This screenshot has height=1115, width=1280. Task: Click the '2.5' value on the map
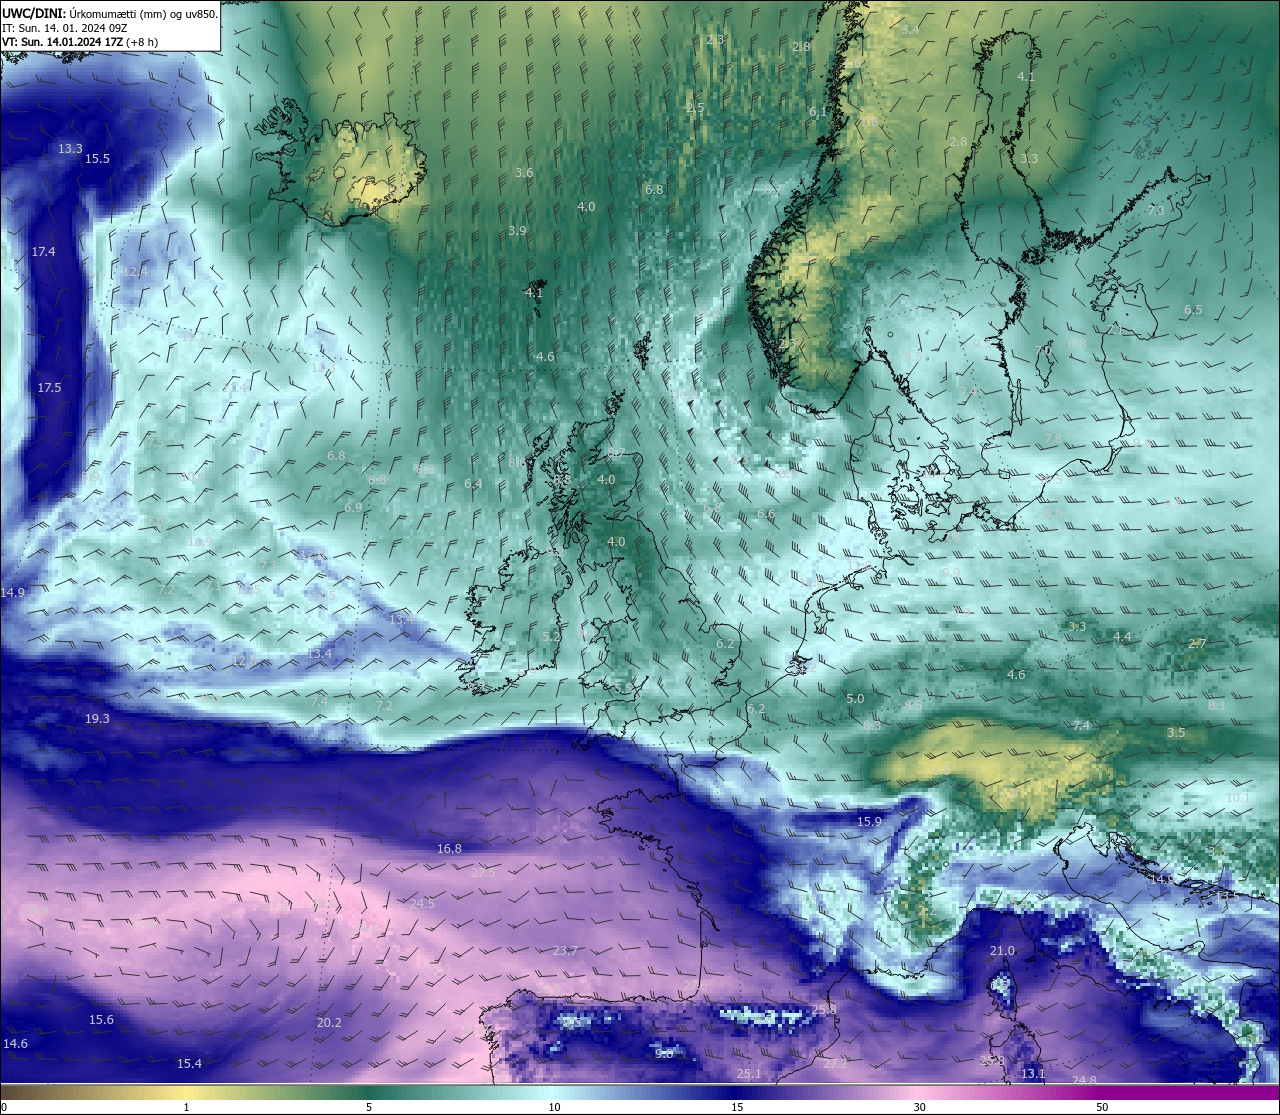695,107
